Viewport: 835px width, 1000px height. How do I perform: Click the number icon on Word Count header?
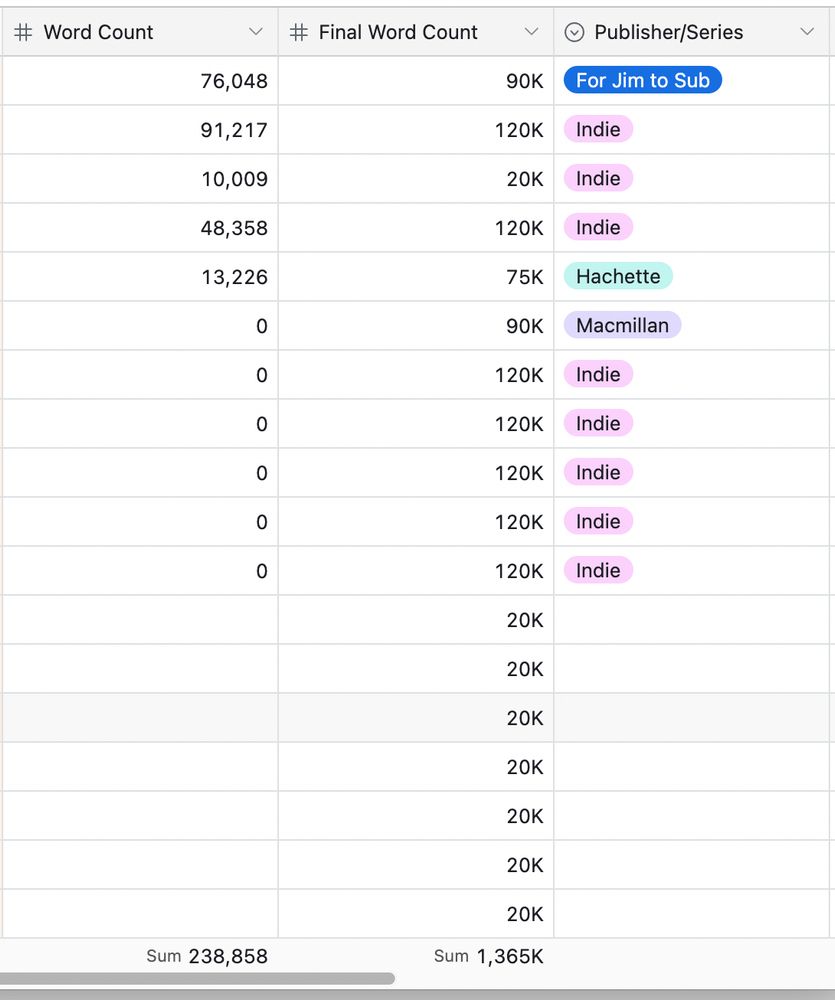click(x=22, y=31)
